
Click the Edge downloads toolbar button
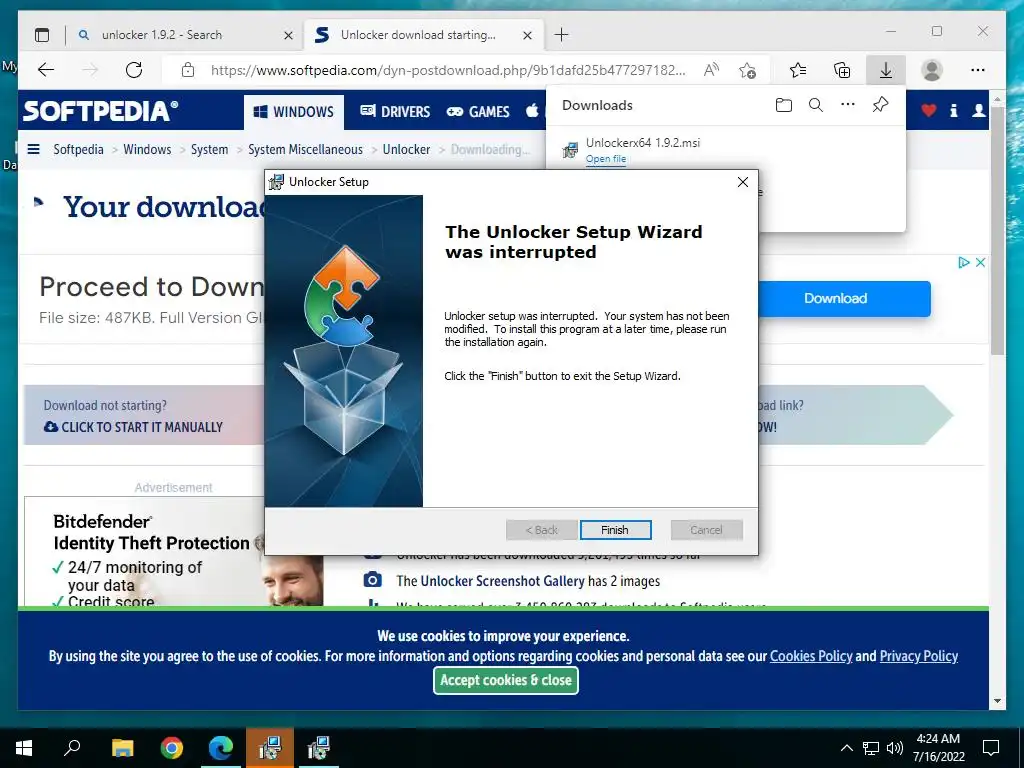tap(886, 70)
